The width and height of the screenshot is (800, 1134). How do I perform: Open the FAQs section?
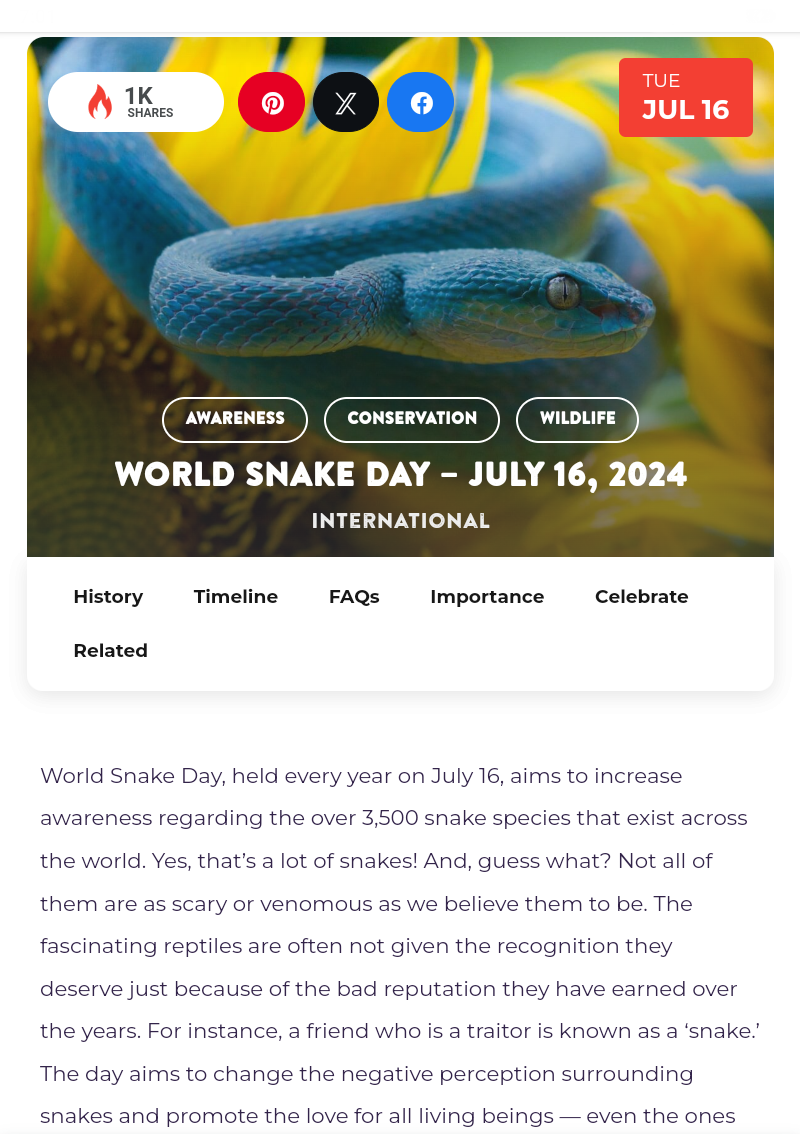pos(353,596)
